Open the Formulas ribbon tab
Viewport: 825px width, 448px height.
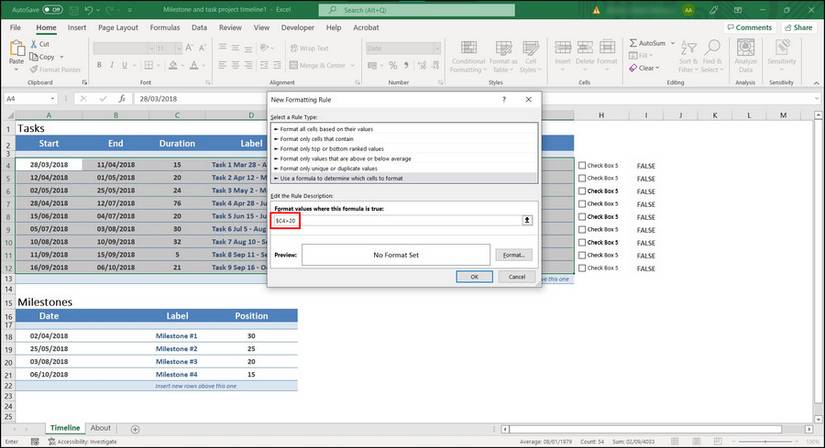tap(165, 28)
